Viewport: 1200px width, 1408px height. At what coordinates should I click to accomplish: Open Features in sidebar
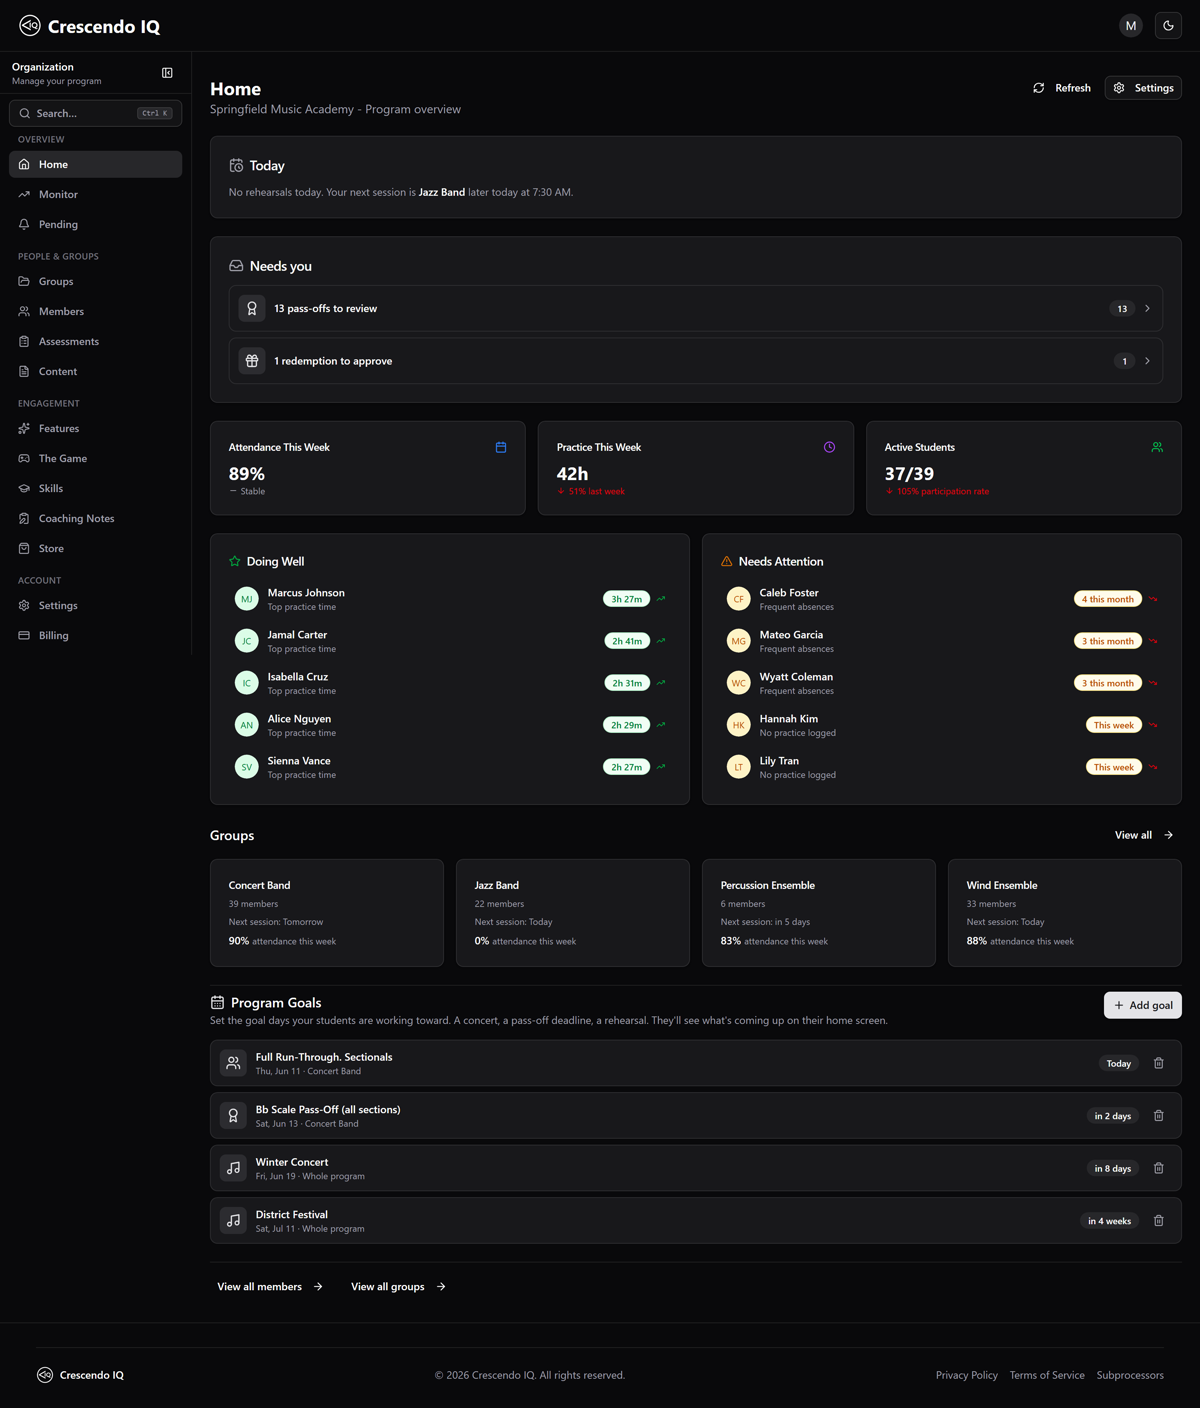click(x=96, y=428)
